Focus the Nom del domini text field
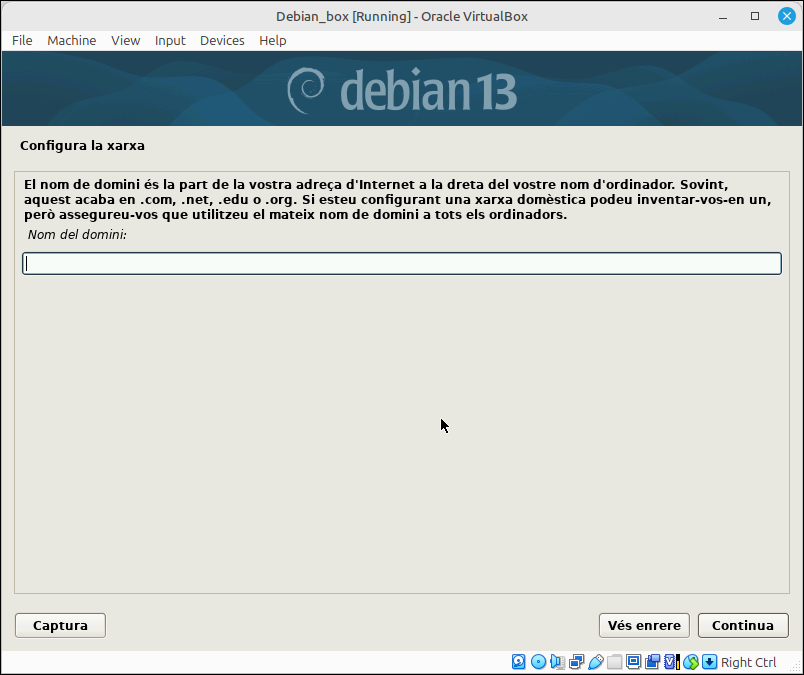This screenshot has height=675, width=804. (x=402, y=263)
